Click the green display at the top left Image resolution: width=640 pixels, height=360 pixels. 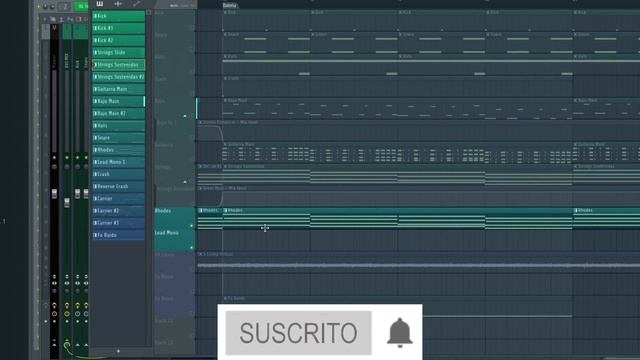click(81, 6)
